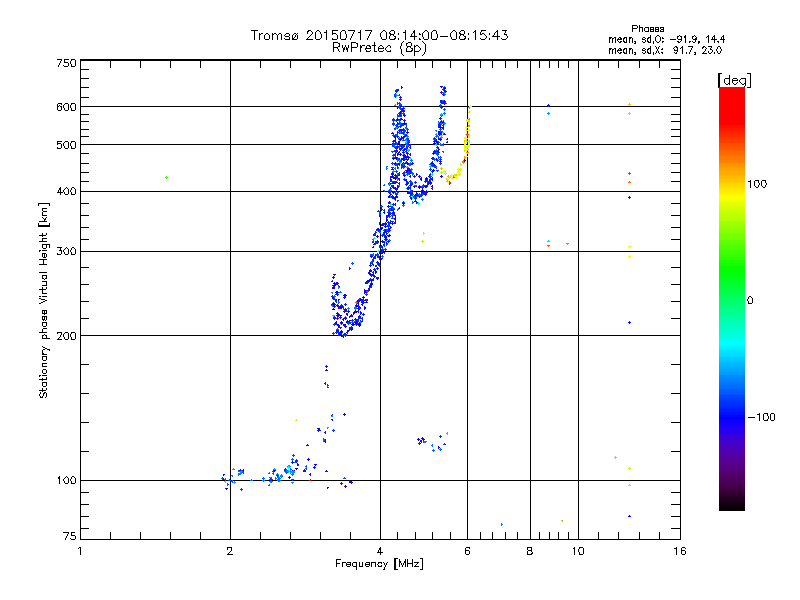Viewport: 800px width, 600px height.
Task: Click the x-axis tick label '1'
Action: tap(80, 551)
